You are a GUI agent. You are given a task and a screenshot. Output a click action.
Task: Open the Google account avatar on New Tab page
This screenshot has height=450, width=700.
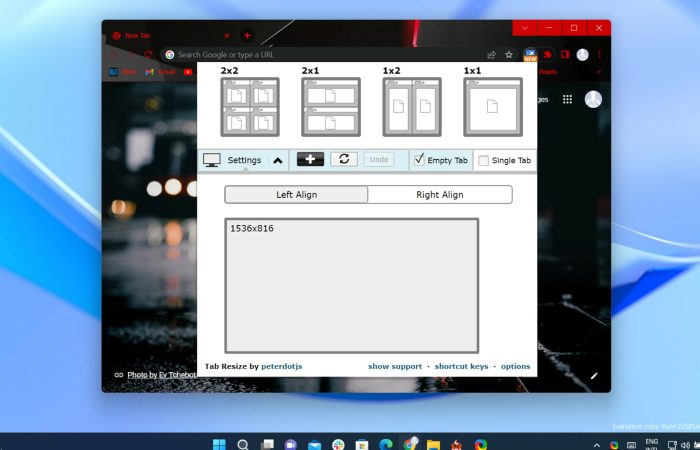click(x=593, y=99)
